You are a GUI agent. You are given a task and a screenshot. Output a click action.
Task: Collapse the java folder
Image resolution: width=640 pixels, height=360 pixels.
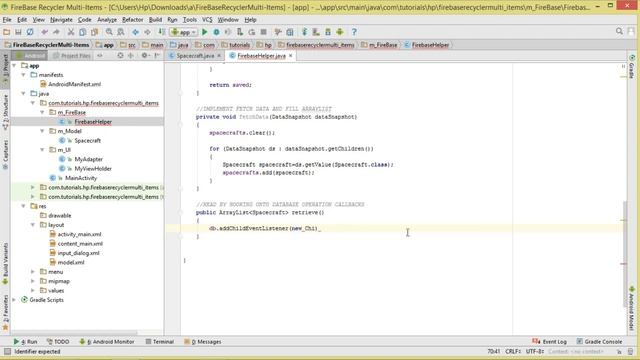point(24,93)
